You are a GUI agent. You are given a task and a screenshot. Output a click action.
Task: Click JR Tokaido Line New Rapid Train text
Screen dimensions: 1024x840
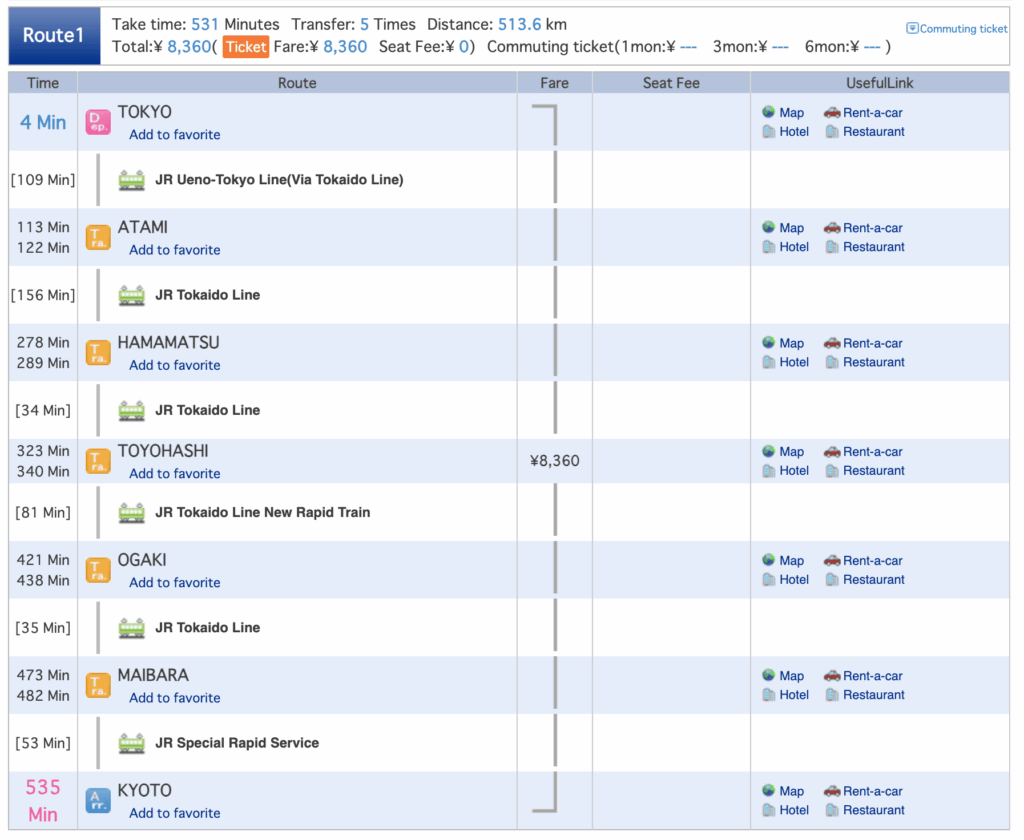[263, 512]
